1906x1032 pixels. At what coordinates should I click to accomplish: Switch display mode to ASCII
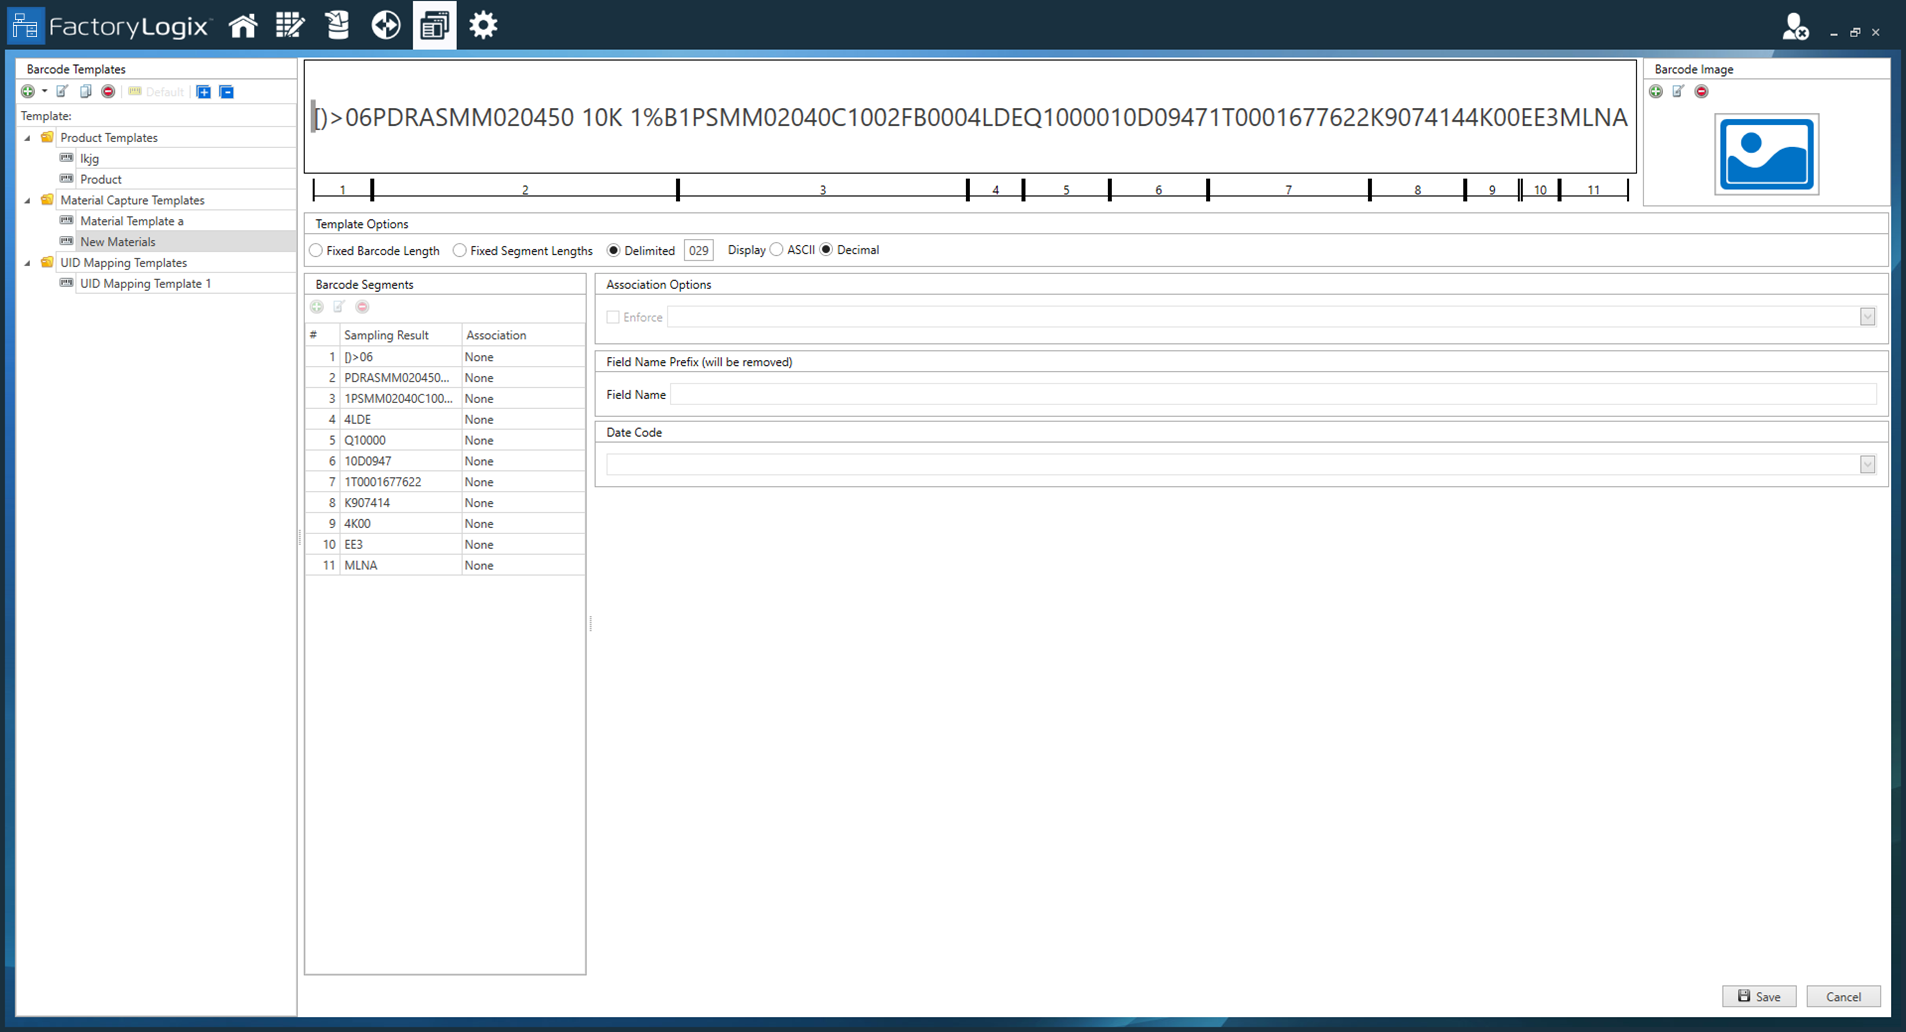(777, 250)
